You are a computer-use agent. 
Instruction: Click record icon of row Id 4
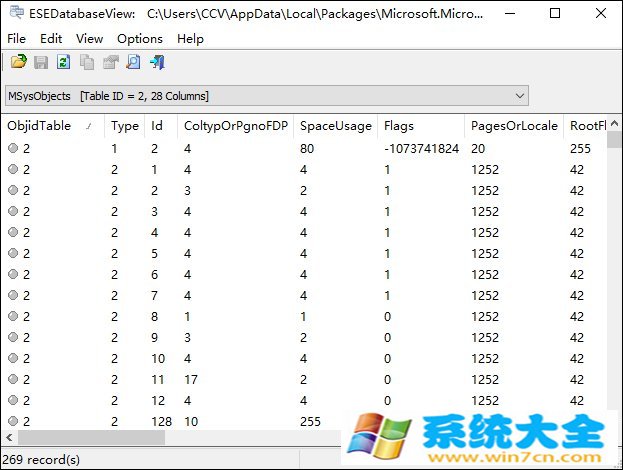13,232
